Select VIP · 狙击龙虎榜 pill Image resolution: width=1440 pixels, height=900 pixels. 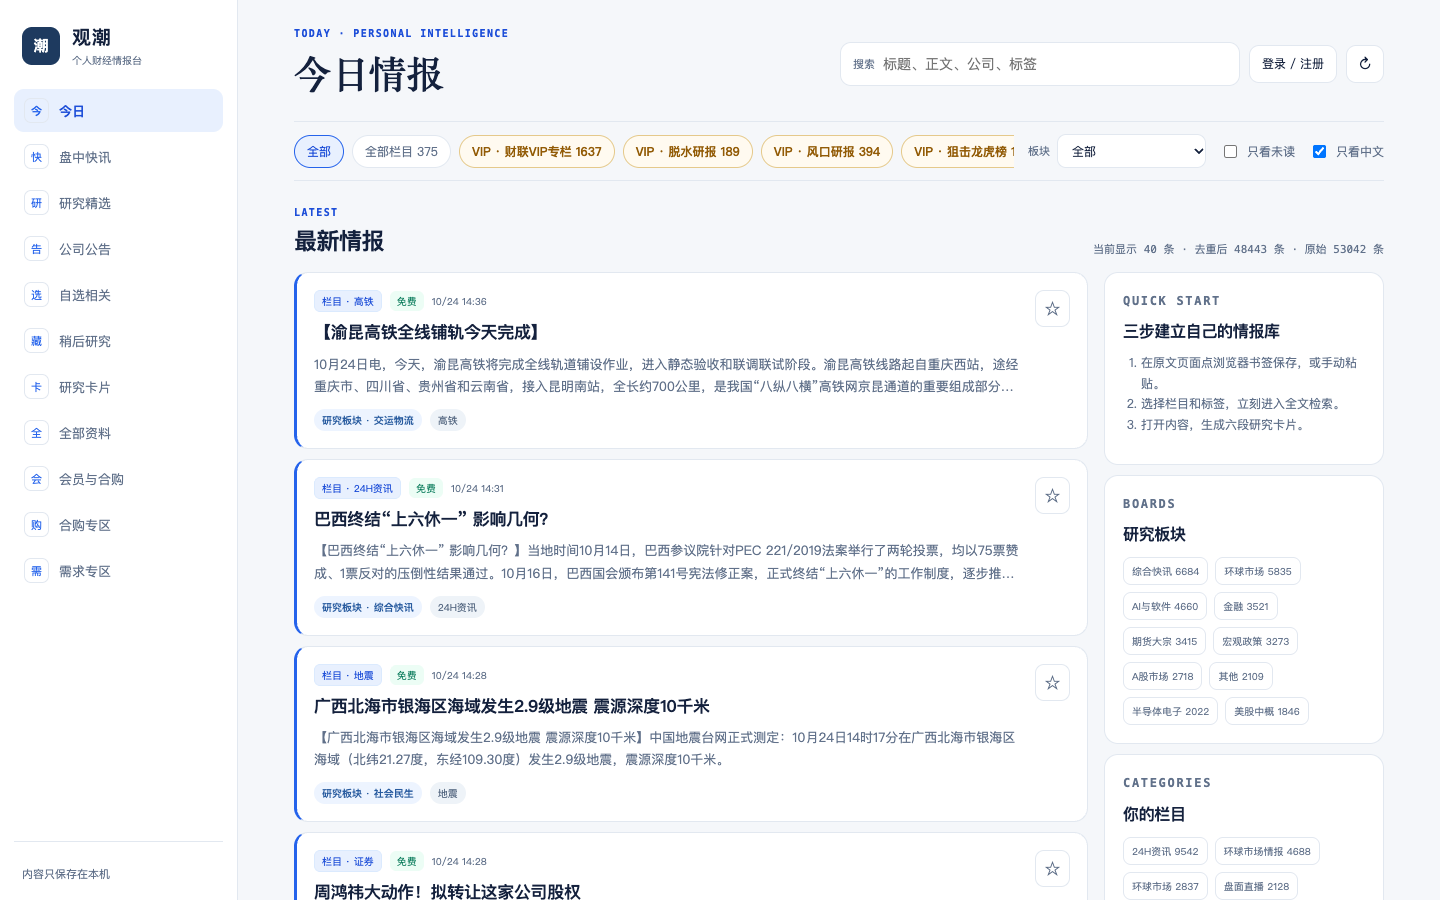[958, 152]
